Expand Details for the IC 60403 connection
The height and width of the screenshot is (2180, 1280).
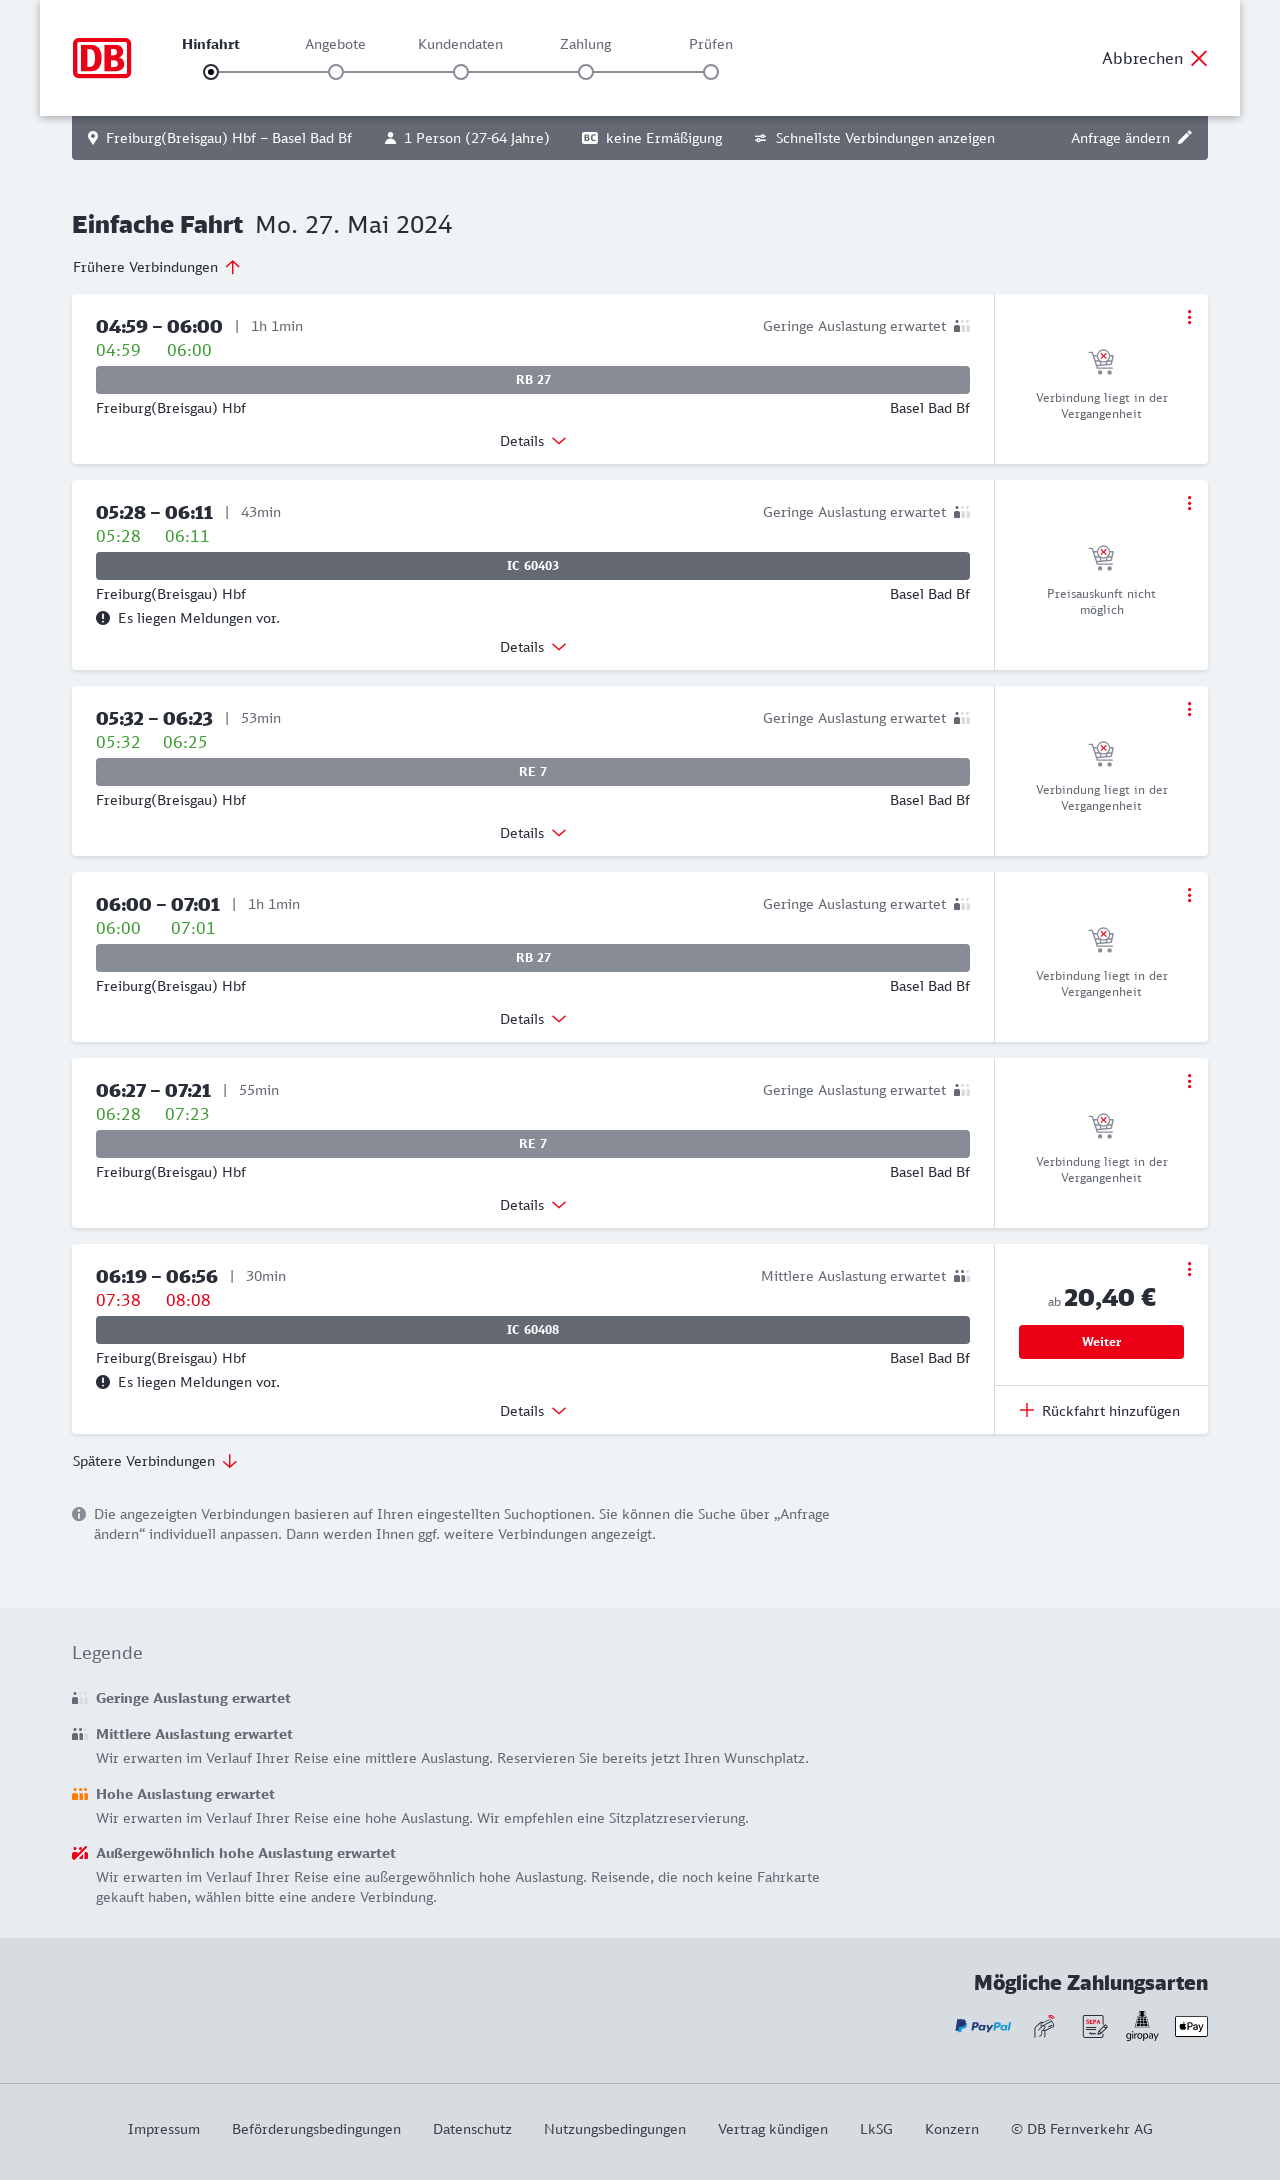(533, 647)
